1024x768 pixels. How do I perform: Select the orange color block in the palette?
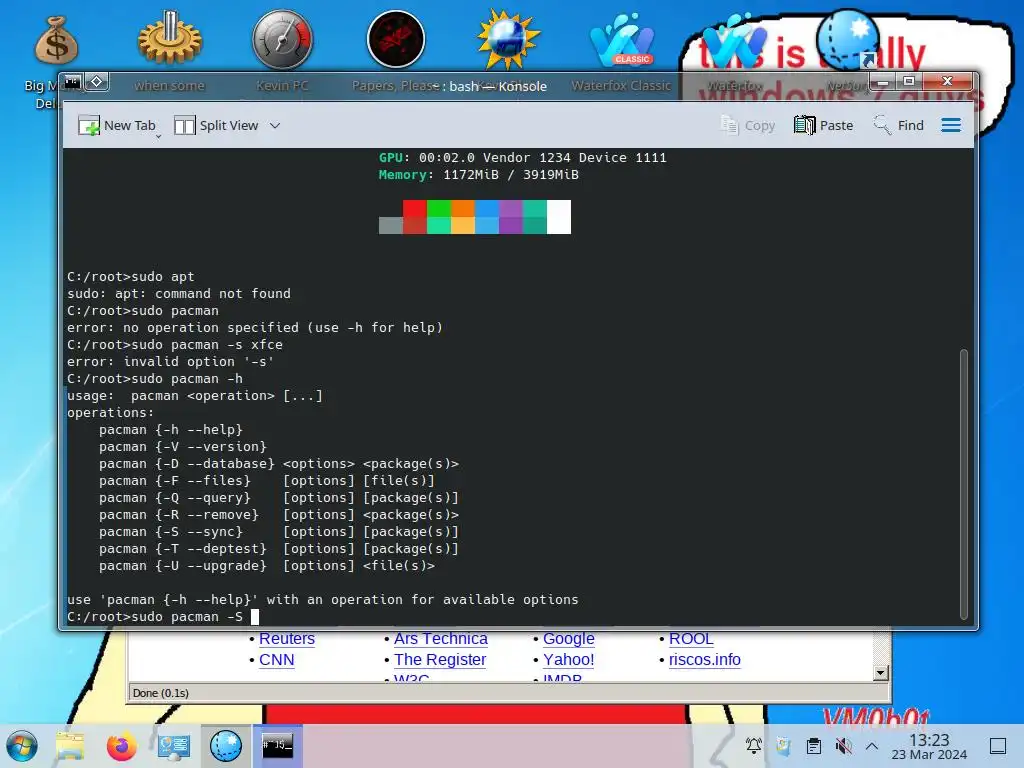point(462,208)
